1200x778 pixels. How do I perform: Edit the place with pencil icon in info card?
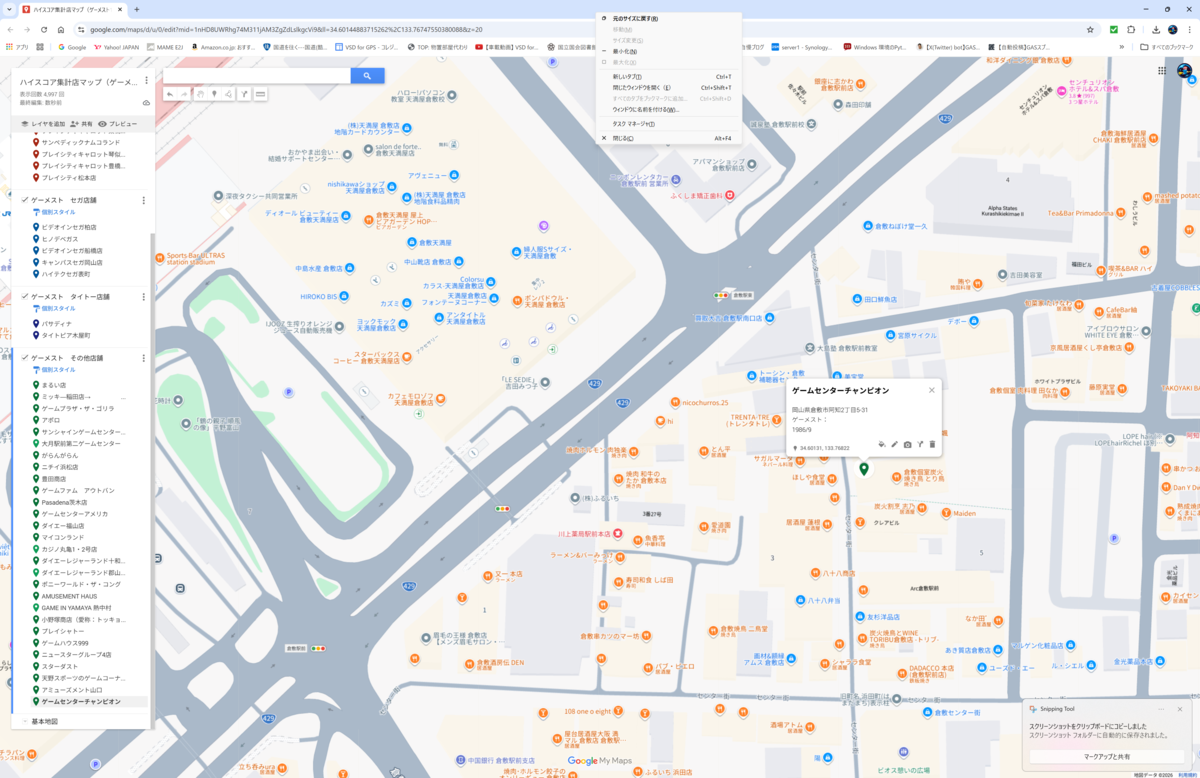coord(895,444)
